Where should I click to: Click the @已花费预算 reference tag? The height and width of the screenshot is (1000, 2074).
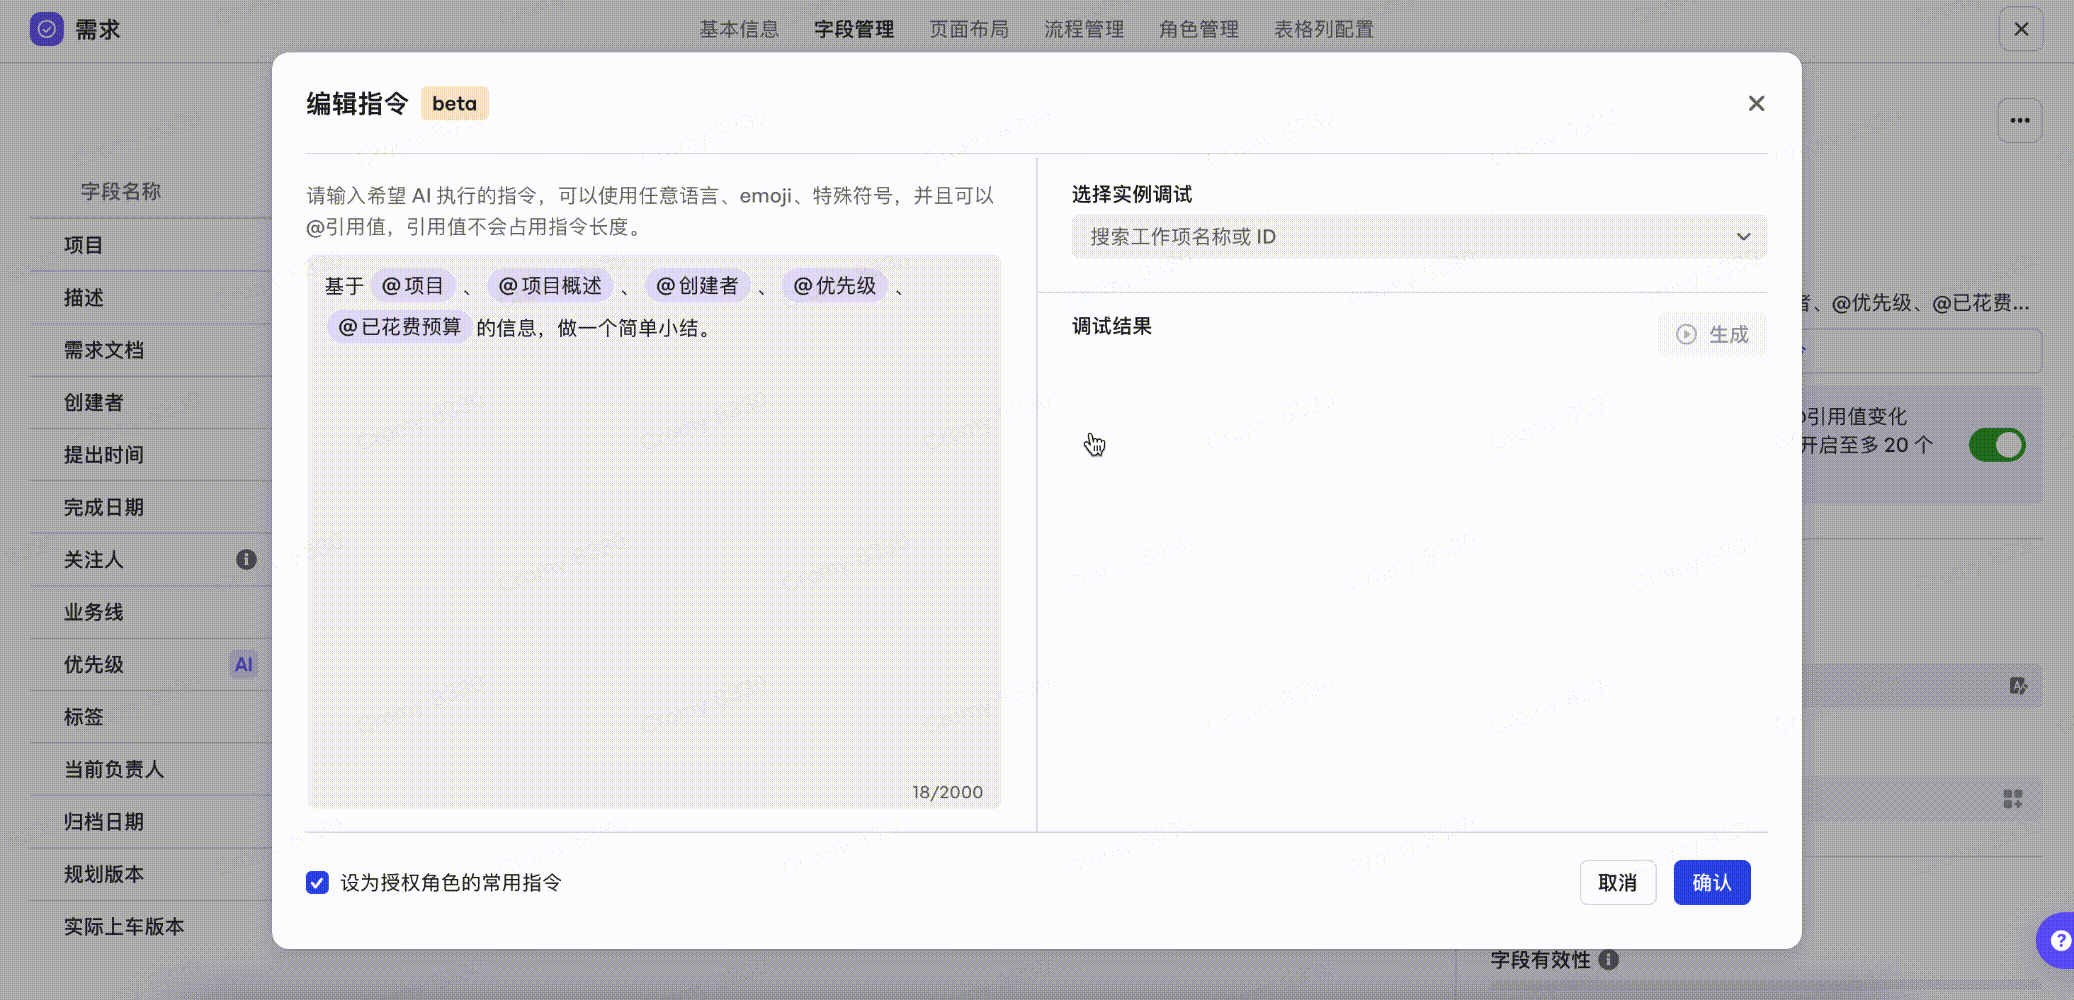[399, 327]
